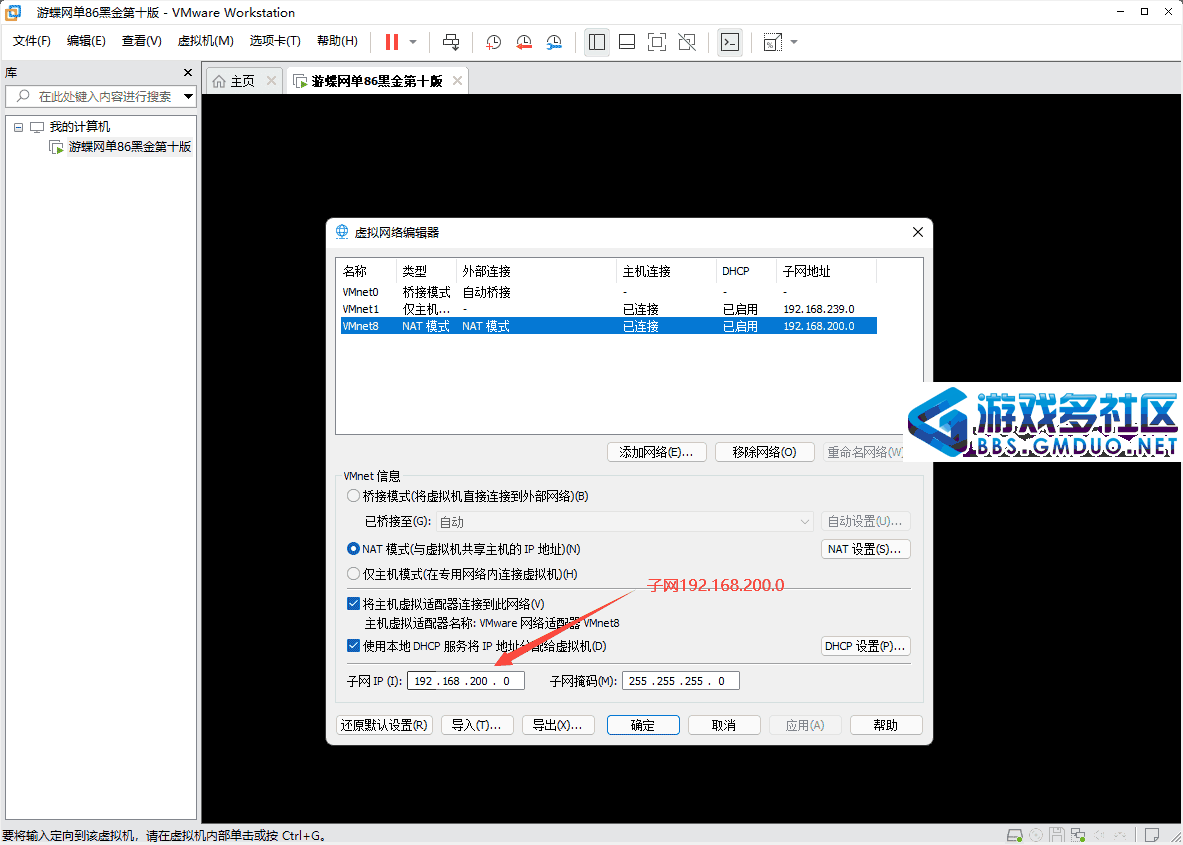Screen dimensions: 1183x845
Task: Click Send Ctrl+Alt+Del toolbar icon
Action: [x=451, y=41]
